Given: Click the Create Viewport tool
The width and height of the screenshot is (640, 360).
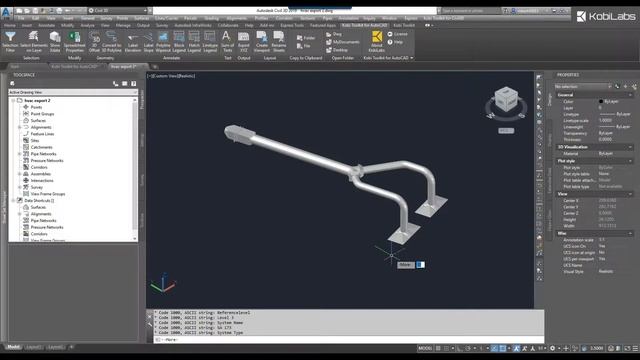Looking at the screenshot, I should tap(262, 42).
